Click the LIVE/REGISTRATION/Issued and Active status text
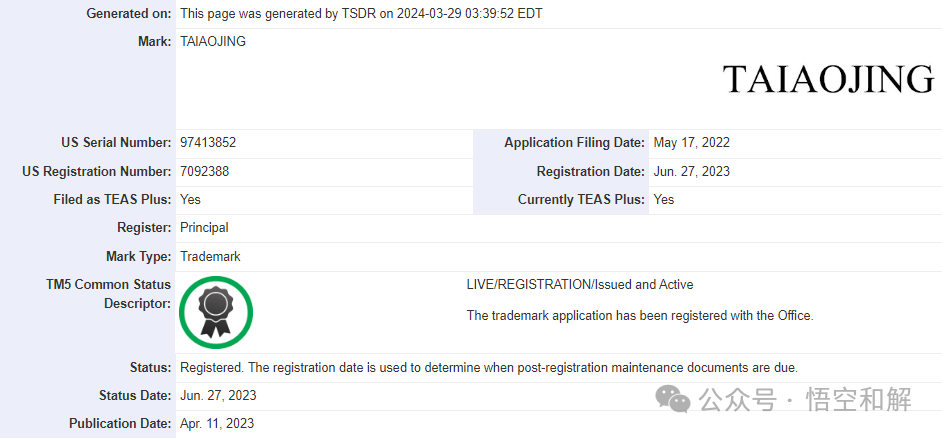 click(x=580, y=285)
